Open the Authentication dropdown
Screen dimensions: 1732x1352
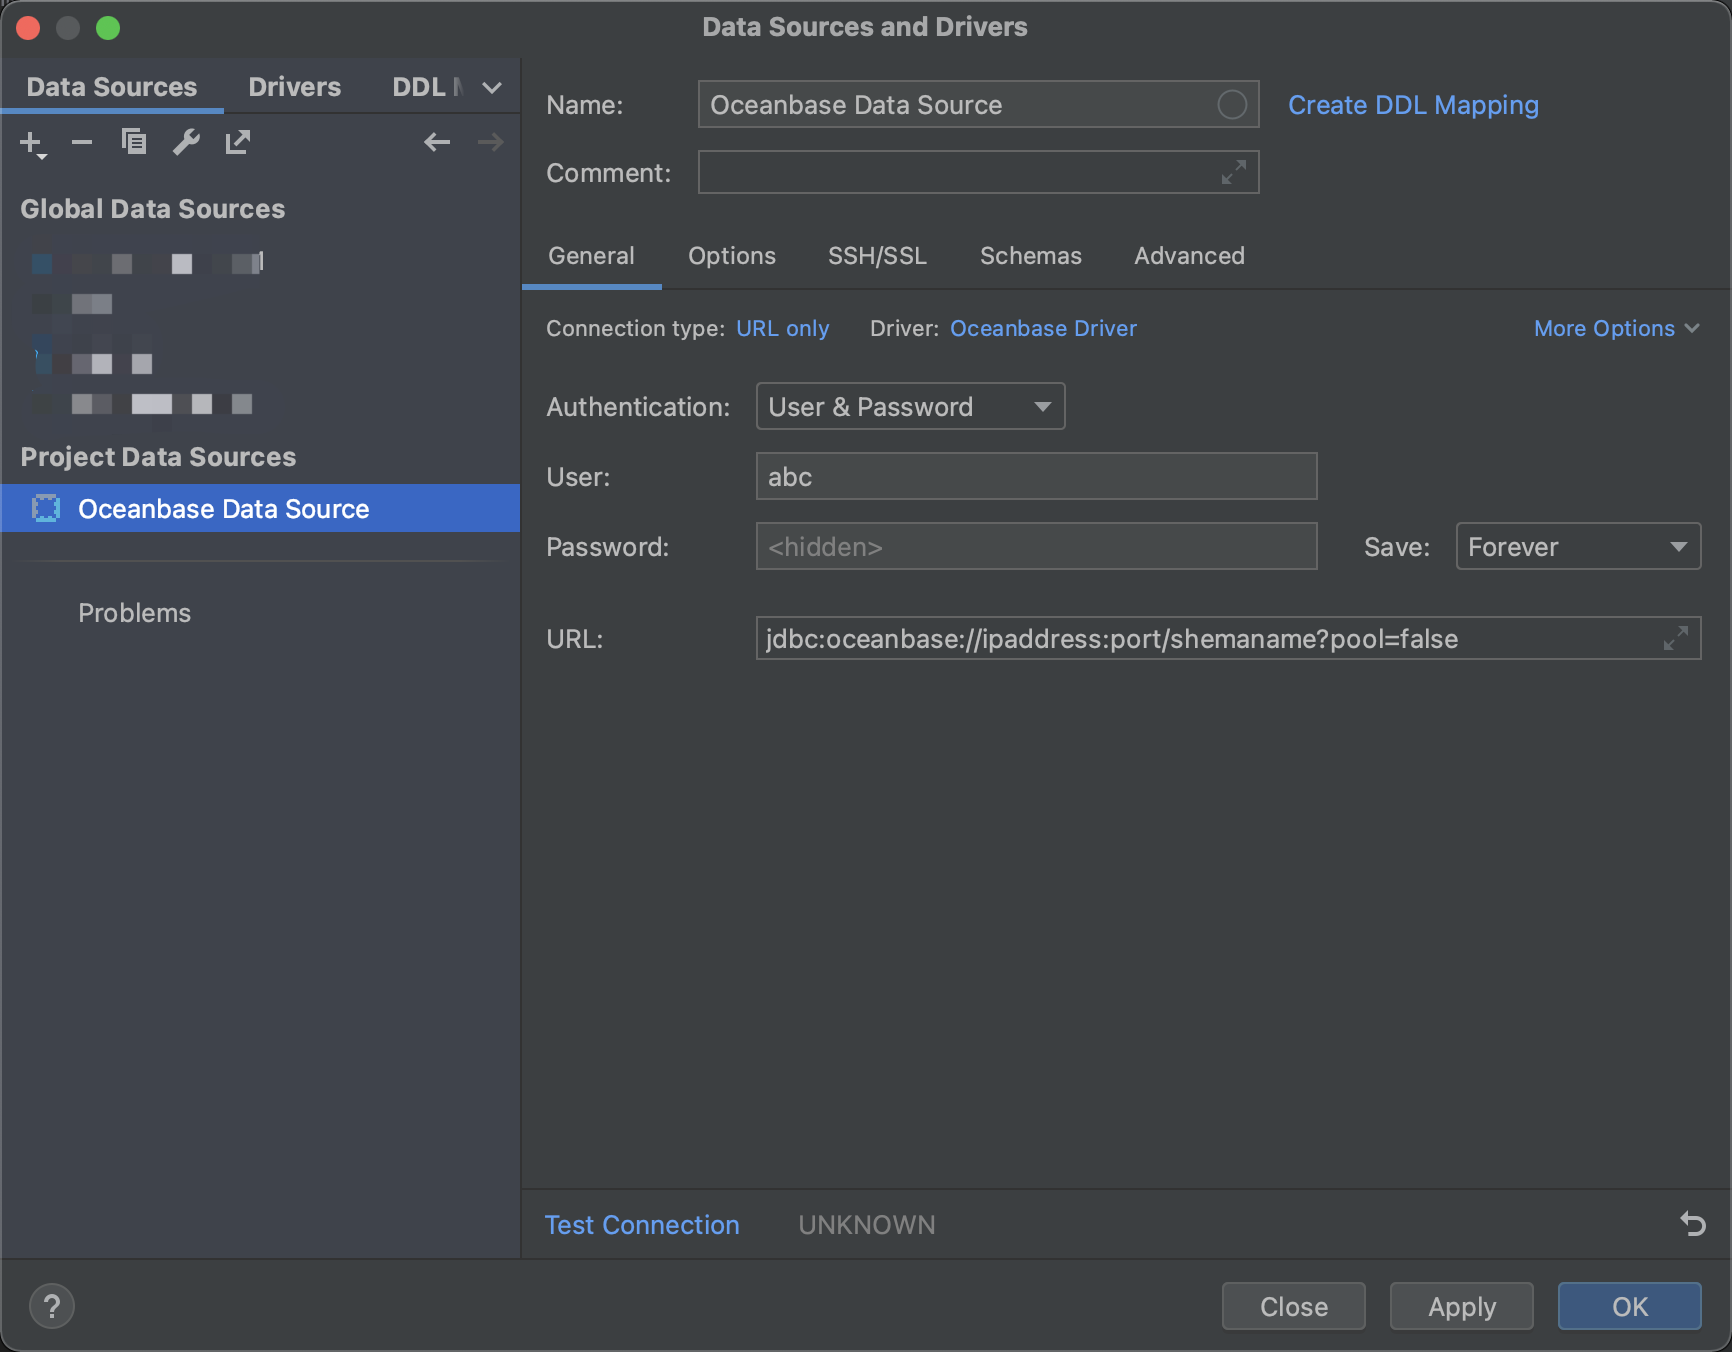(911, 406)
